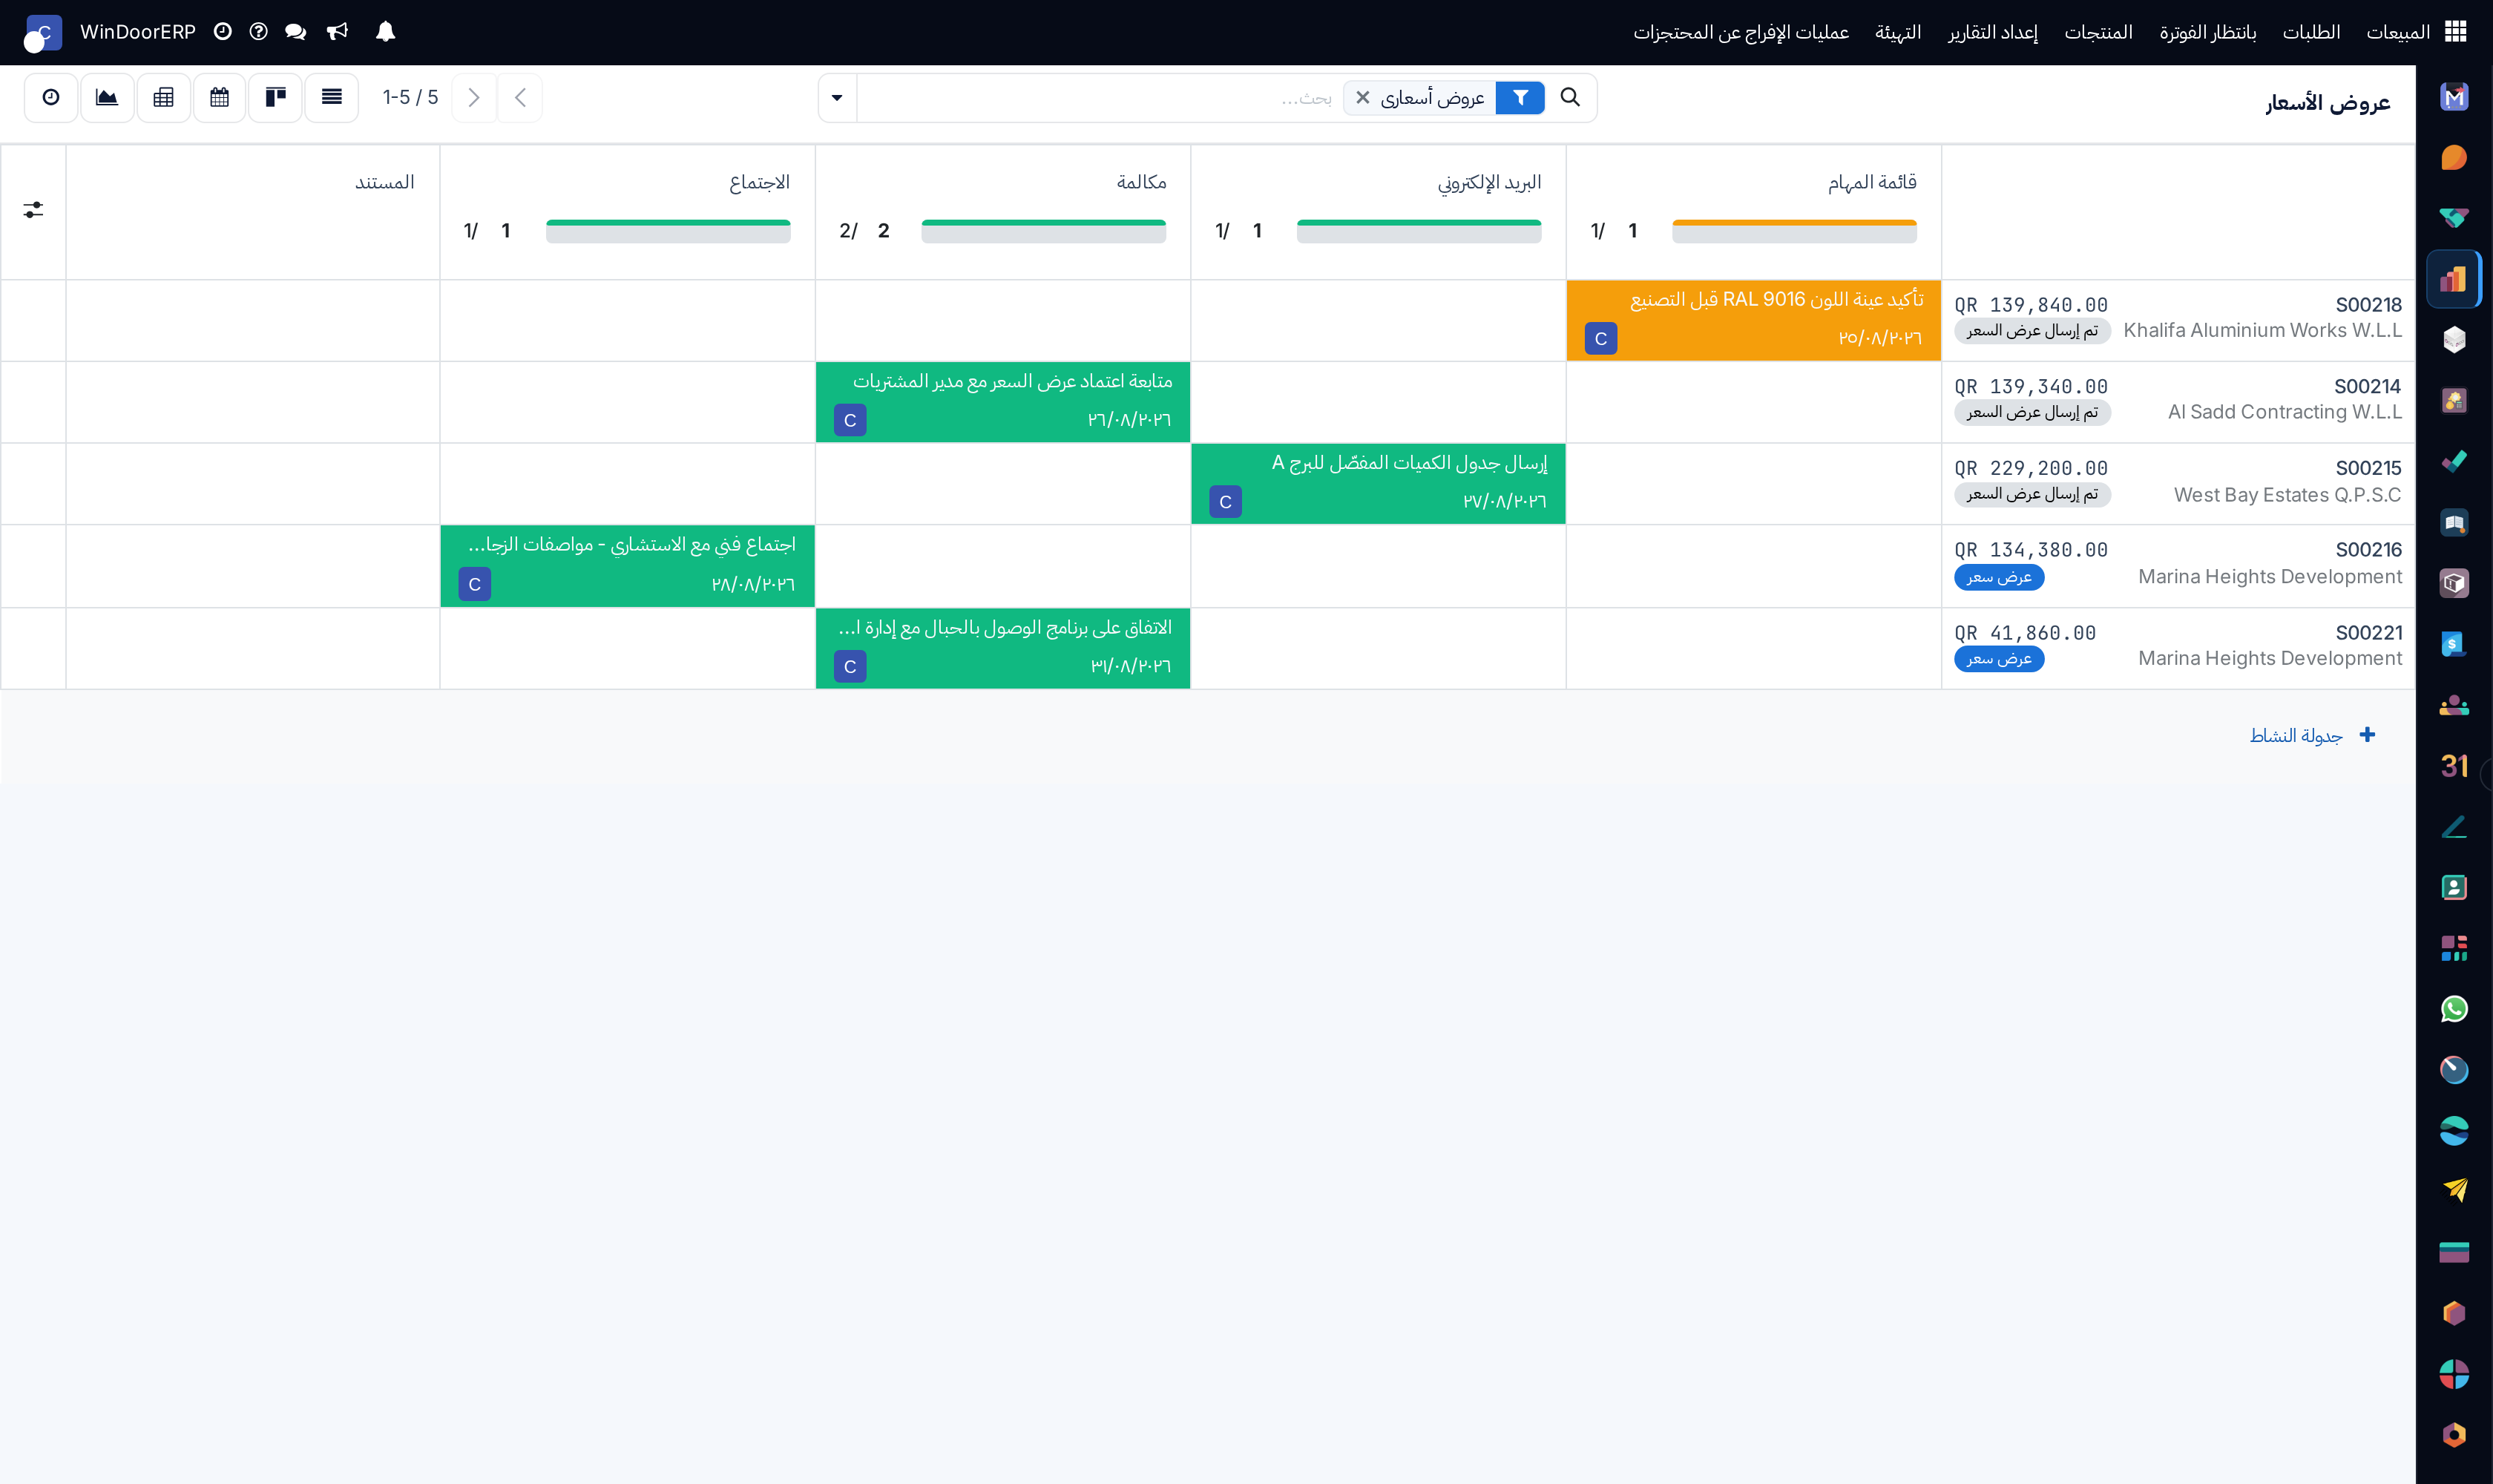Expand the search options dropdown arrow
The image size is (2493, 1484).
coord(837,97)
